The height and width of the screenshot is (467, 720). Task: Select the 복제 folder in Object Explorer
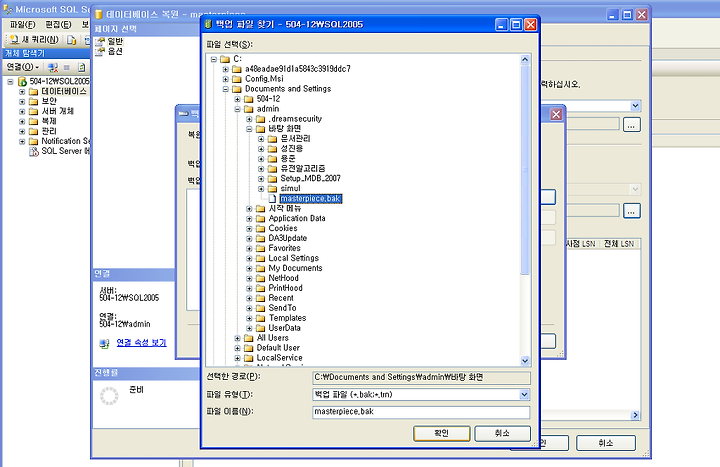pos(49,121)
